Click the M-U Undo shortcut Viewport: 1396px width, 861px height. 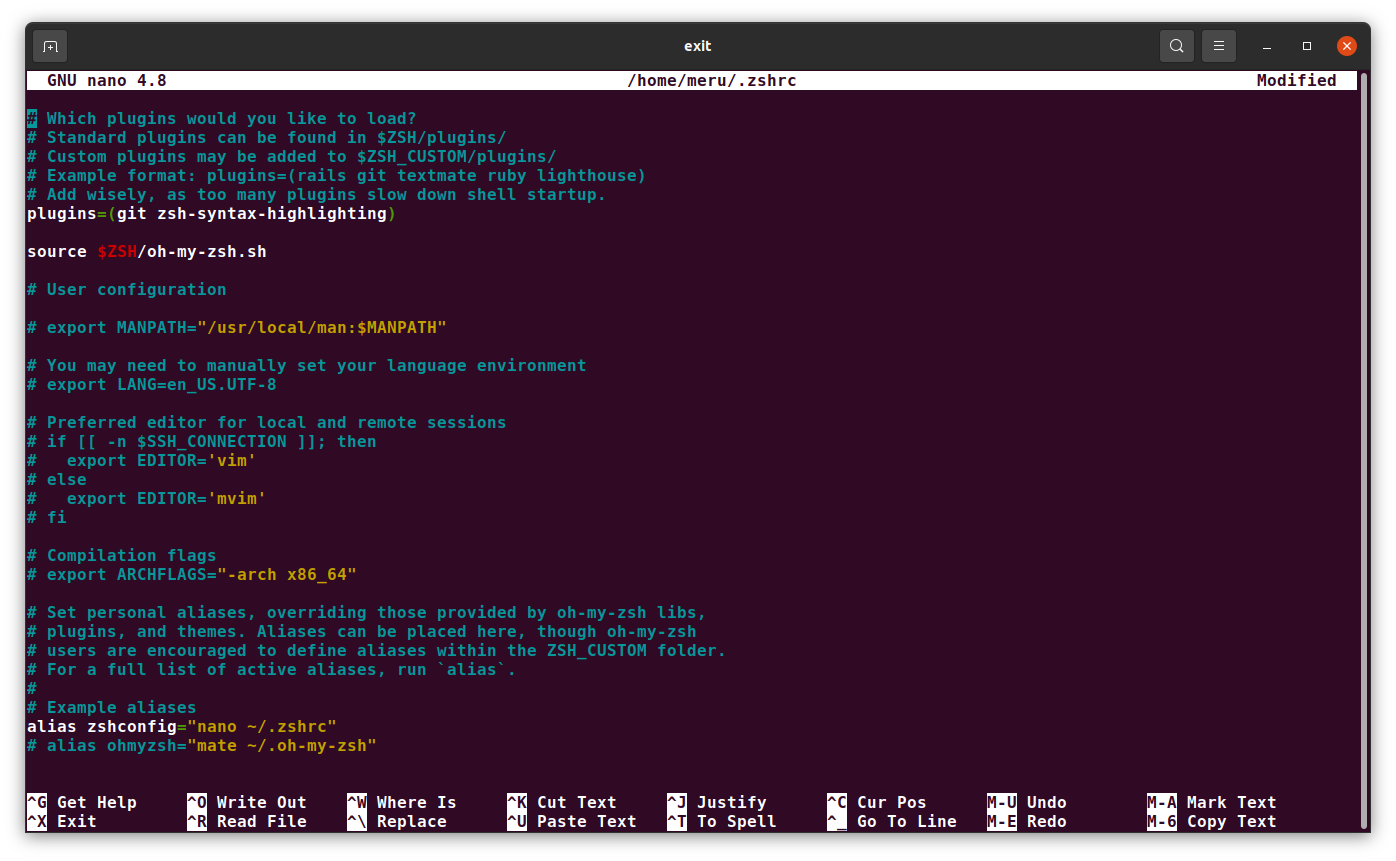pyautogui.click(x=1027, y=802)
